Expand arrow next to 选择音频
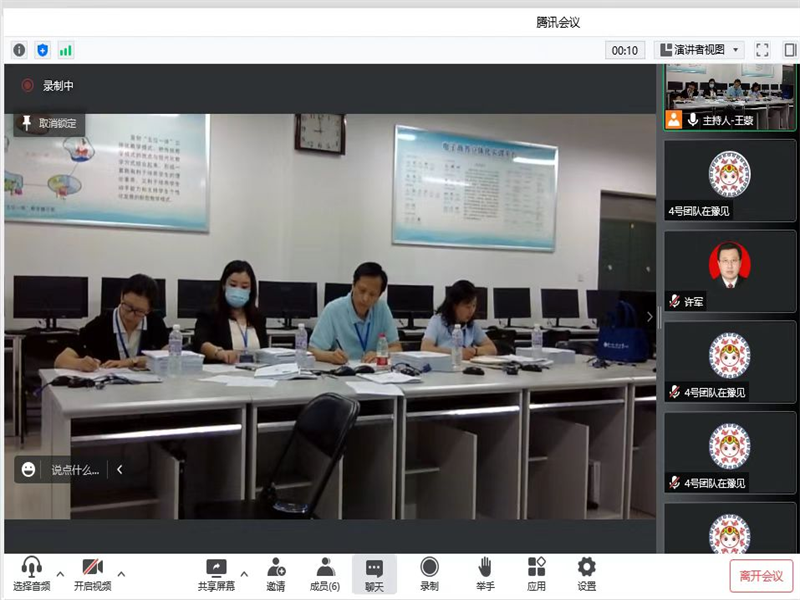Screen dimensions: 800x600 click(x=60, y=574)
